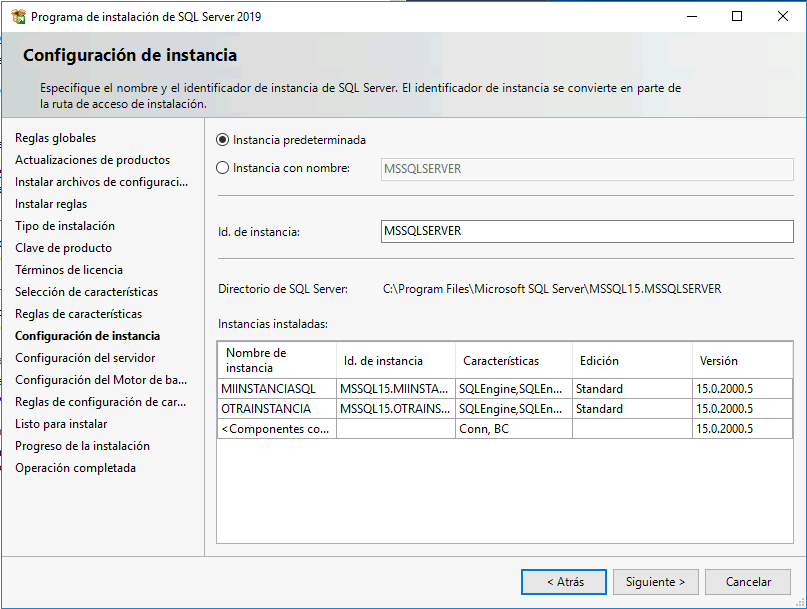Select Instalar archivos de configuración step
807x609 pixels.
pos(101,182)
